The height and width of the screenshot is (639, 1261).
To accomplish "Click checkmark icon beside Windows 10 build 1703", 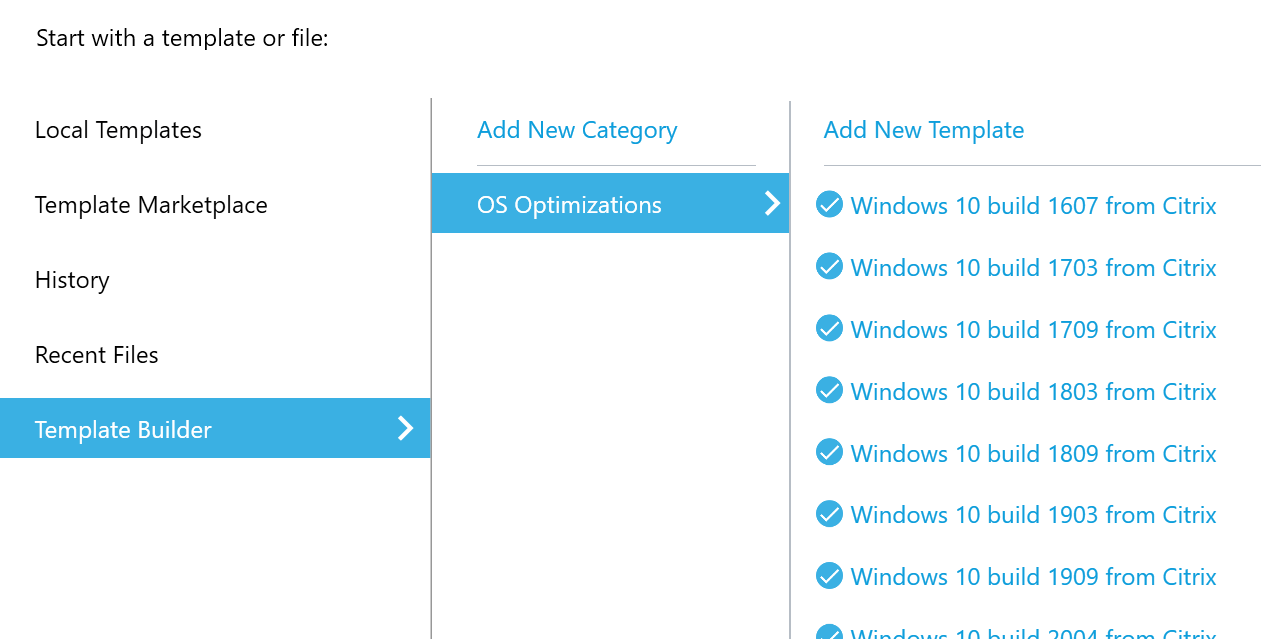I will (829, 267).
